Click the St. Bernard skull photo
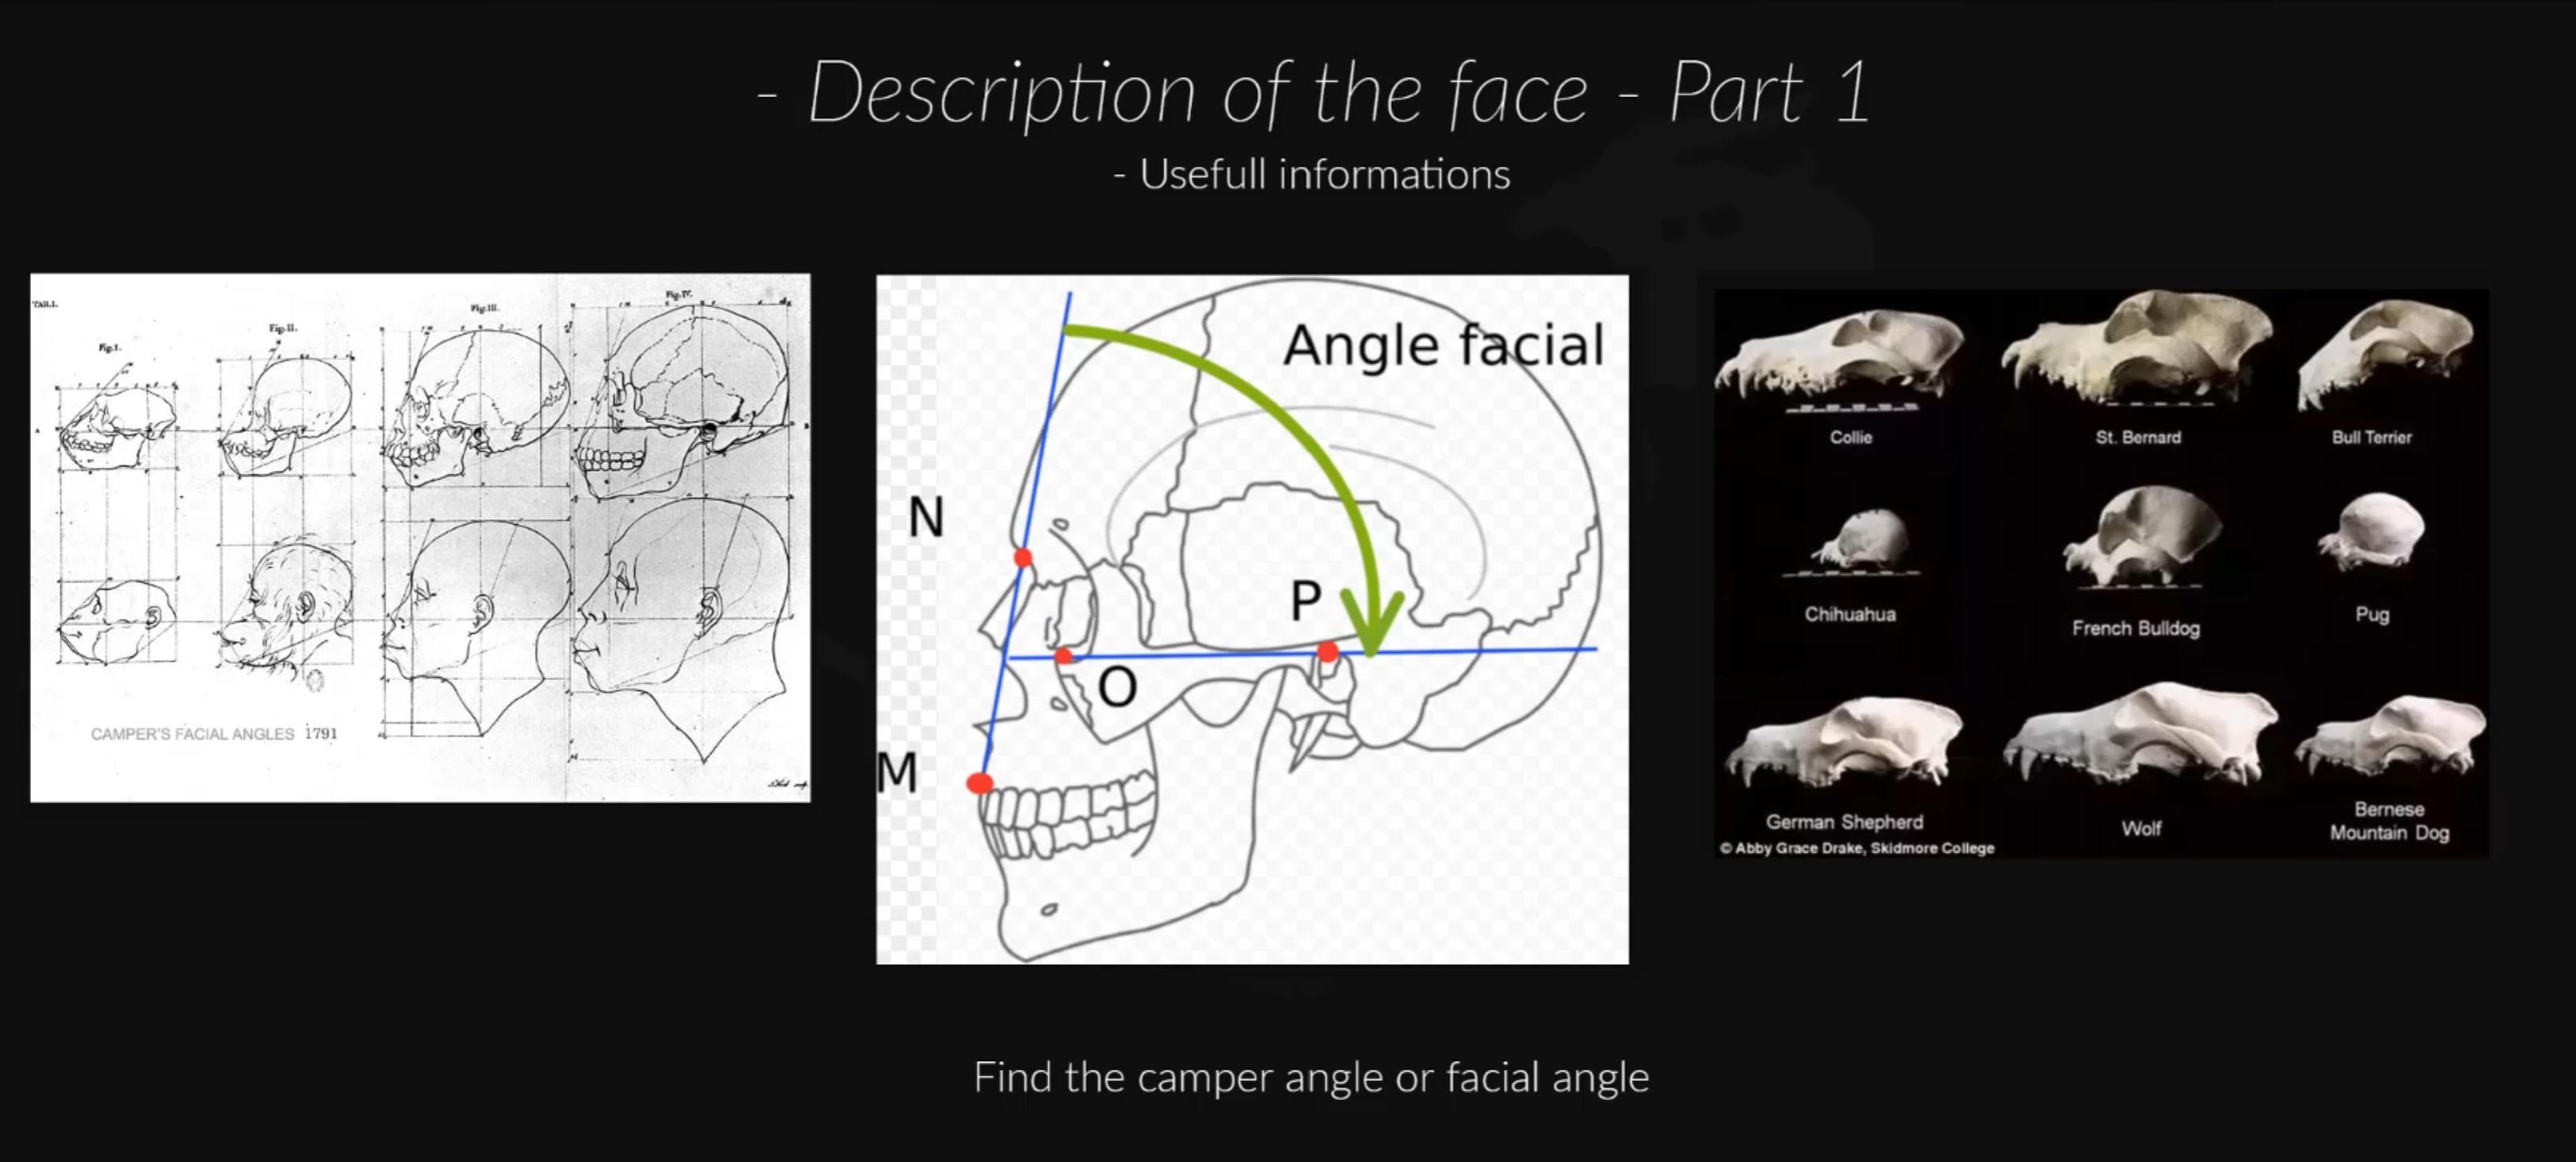Image resolution: width=2576 pixels, height=1162 pixels. (x=2137, y=347)
